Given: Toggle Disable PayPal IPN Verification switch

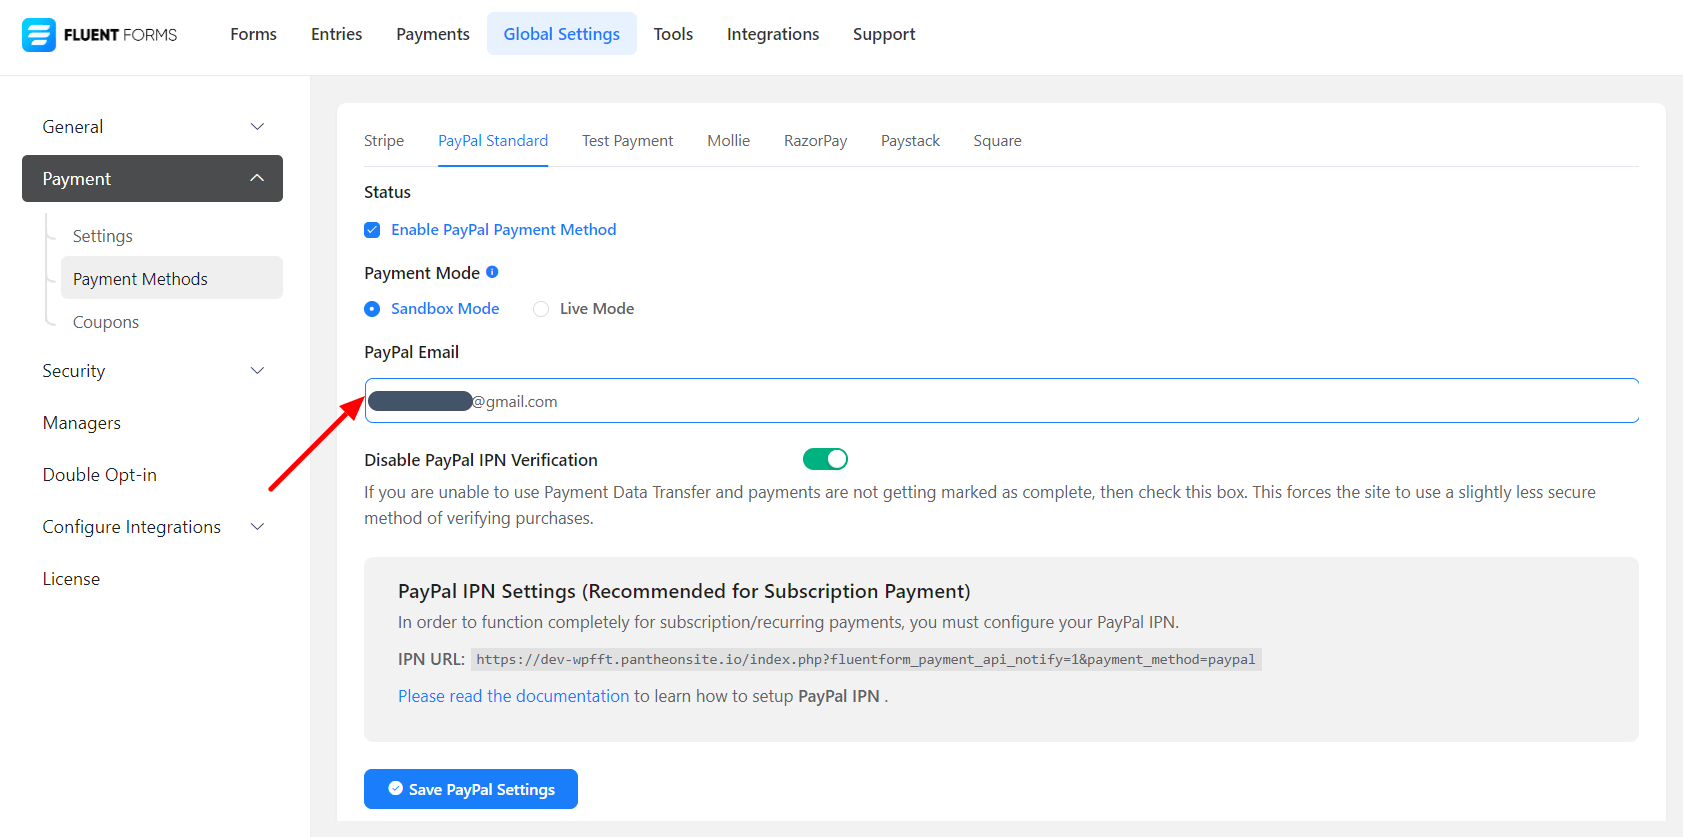Looking at the screenshot, I should click(825, 459).
